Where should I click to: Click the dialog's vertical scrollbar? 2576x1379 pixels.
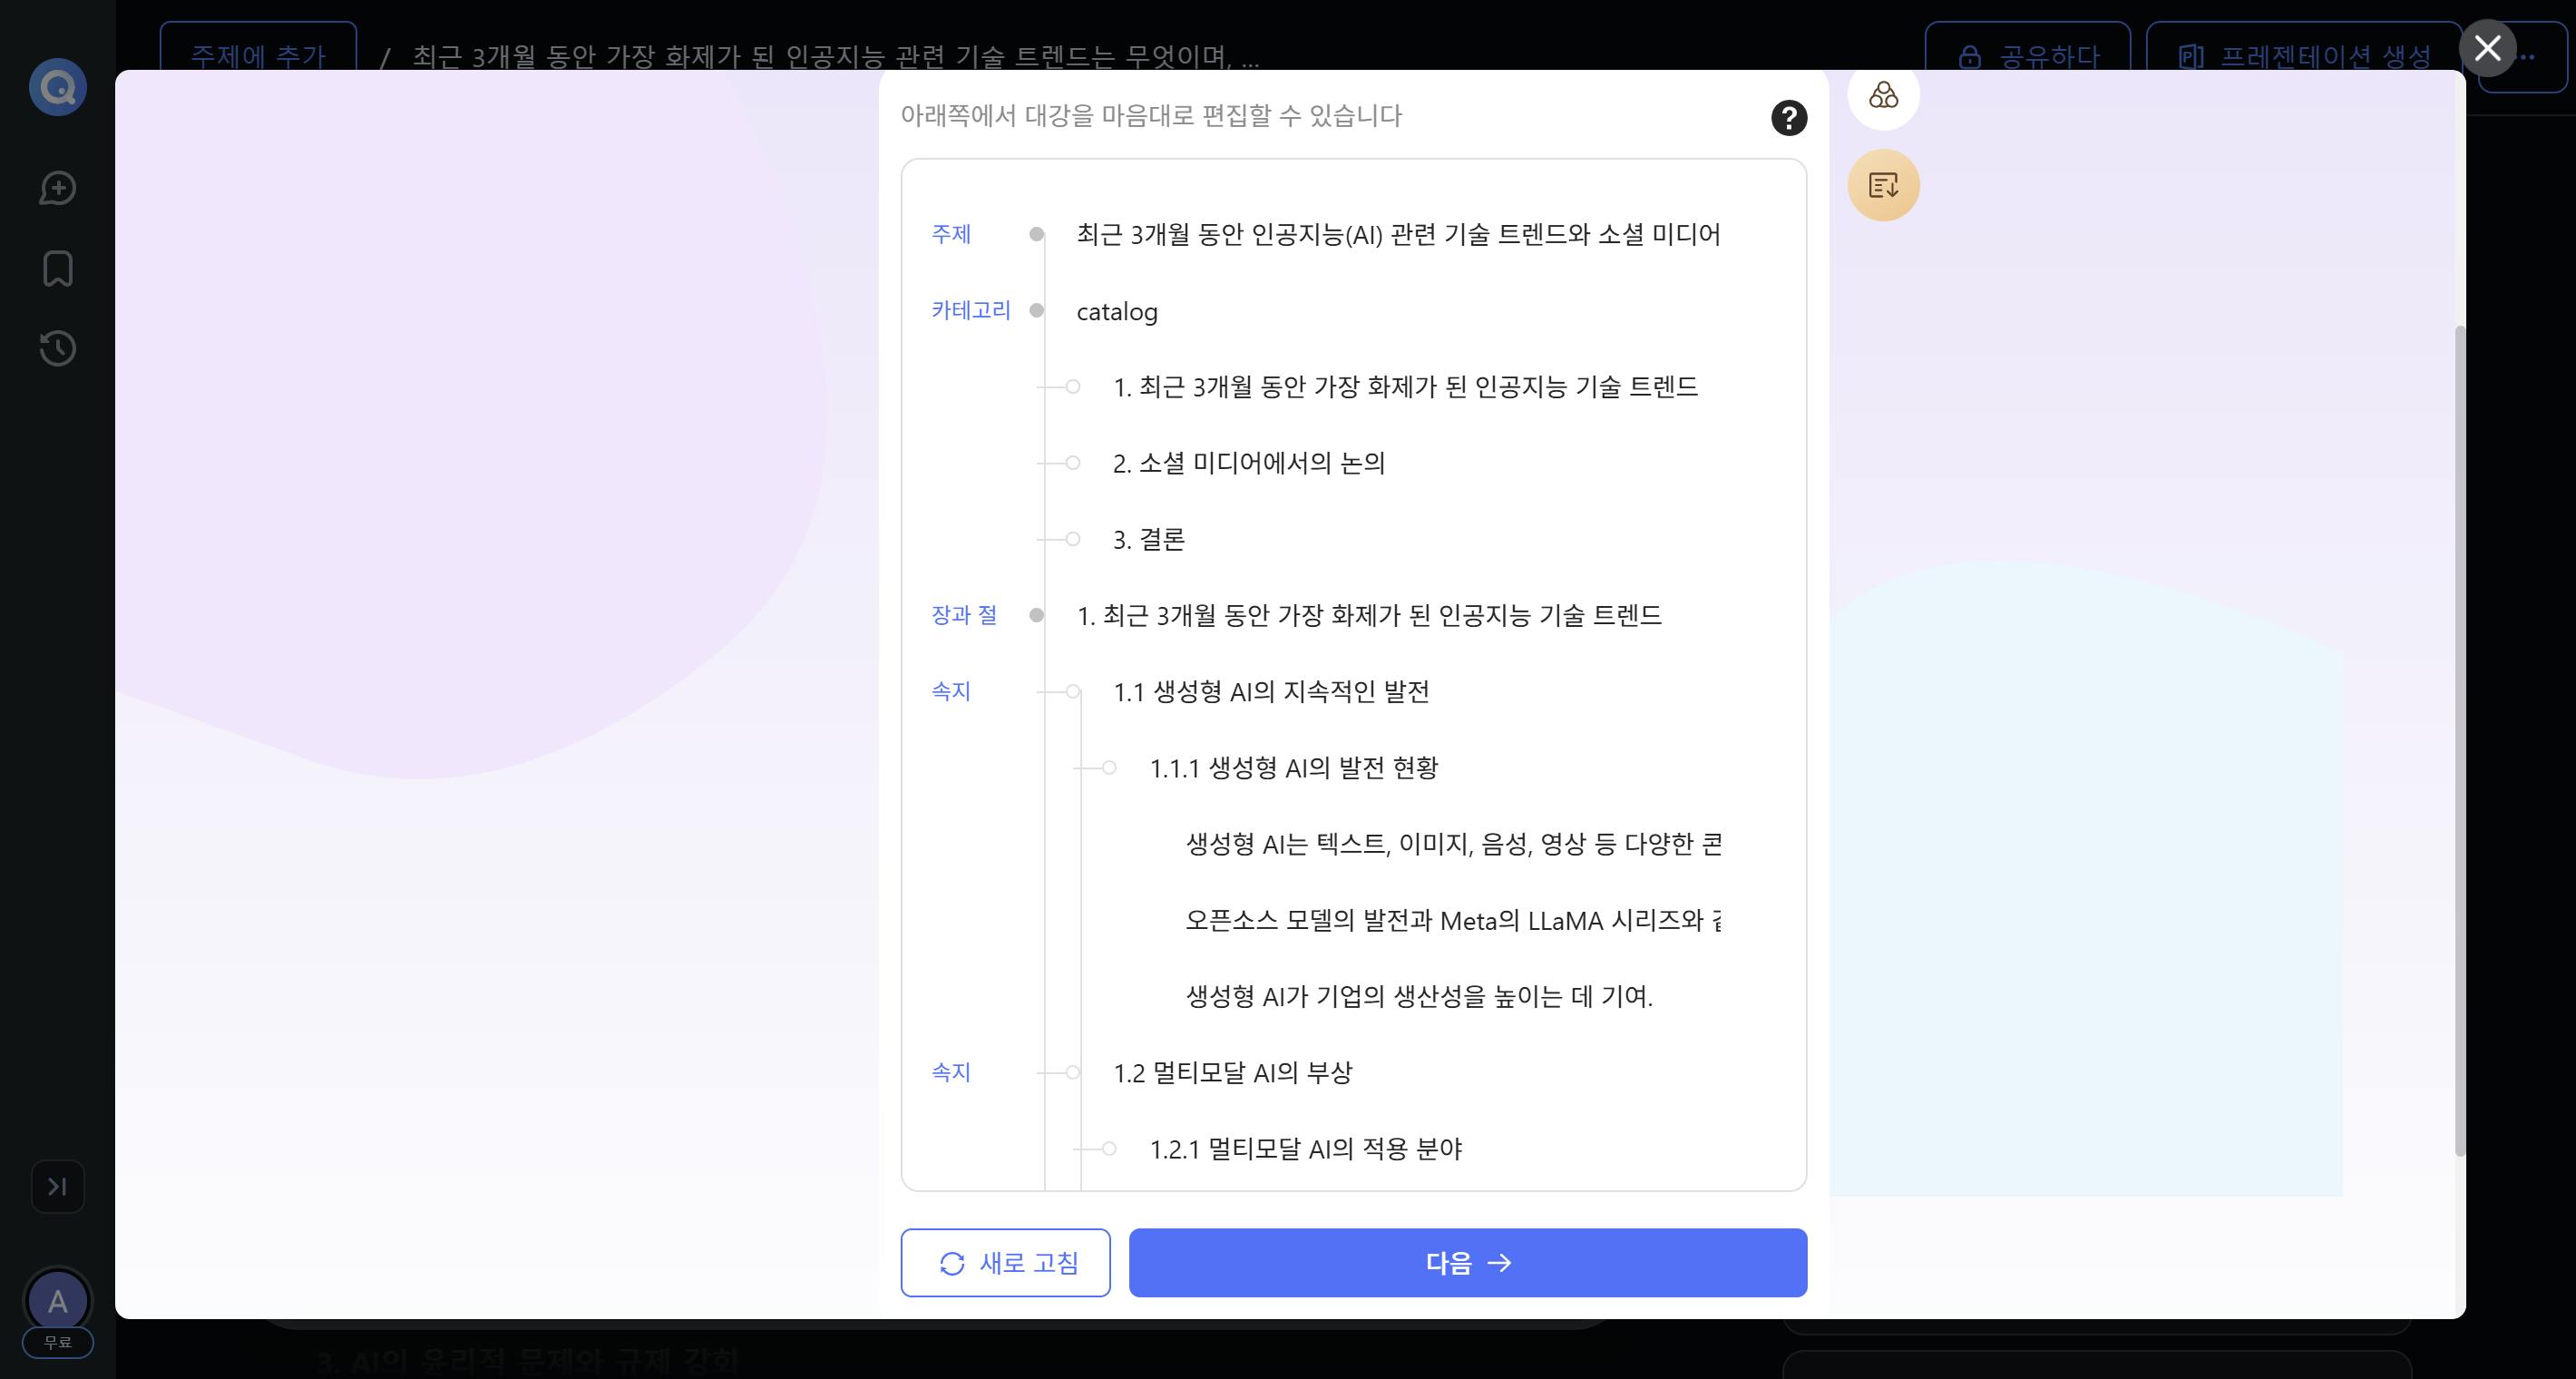[x=2459, y=740]
